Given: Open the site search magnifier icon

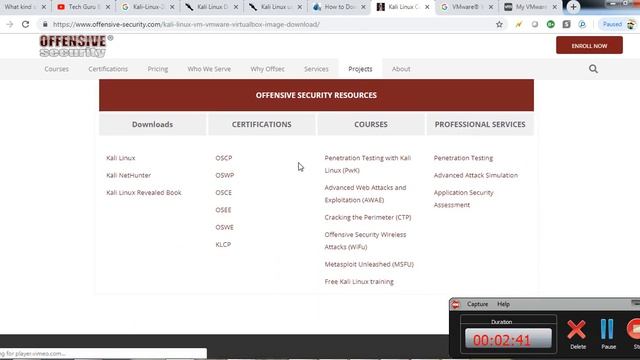Looking at the screenshot, I should pos(593,69).
